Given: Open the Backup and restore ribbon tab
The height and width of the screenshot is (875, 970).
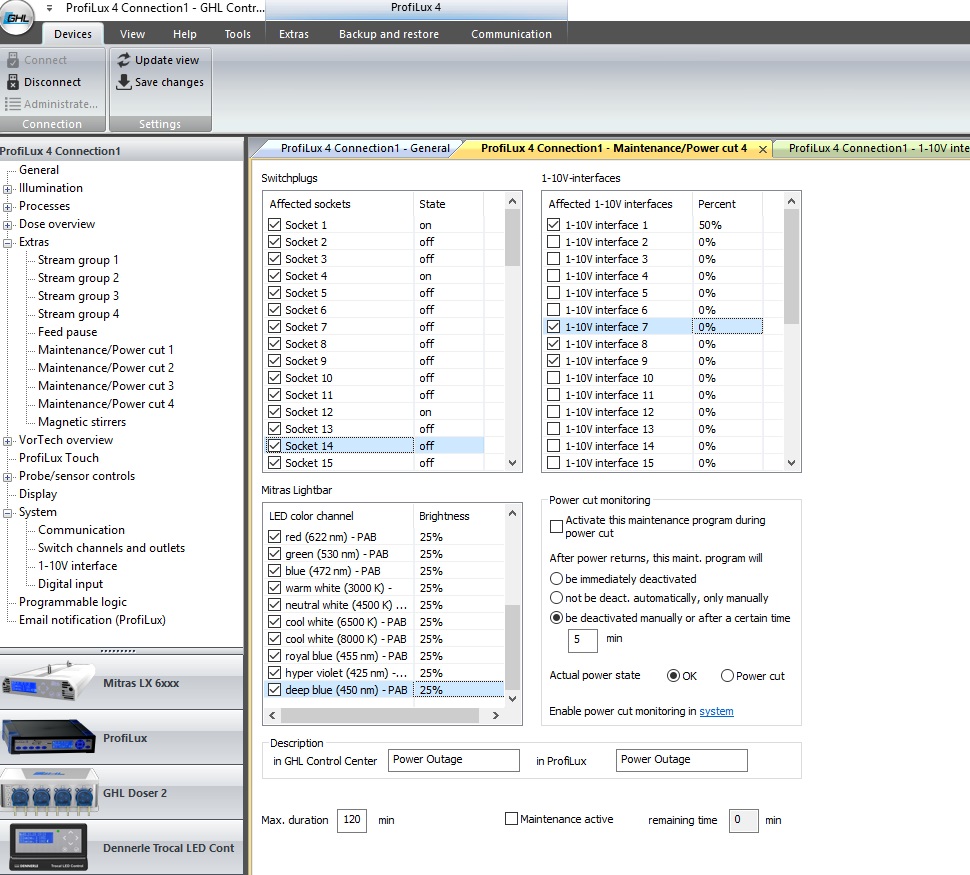Looking at the screenshot, I should [388, 34].
